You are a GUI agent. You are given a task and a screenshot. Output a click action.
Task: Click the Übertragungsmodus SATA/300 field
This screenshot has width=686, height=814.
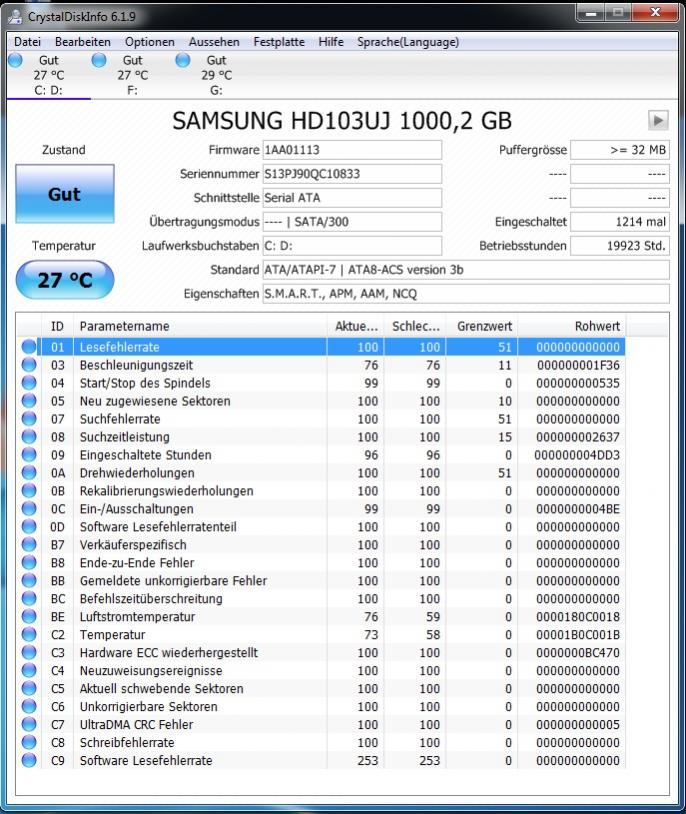pyautogui.click(x=352, y=222)
